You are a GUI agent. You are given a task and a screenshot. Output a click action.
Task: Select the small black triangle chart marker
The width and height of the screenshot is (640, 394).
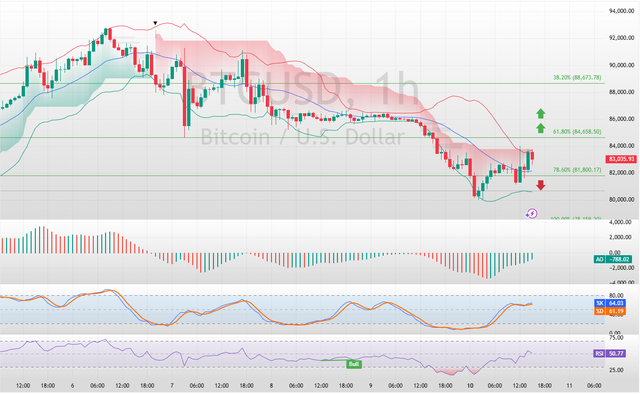click(155, 23)
